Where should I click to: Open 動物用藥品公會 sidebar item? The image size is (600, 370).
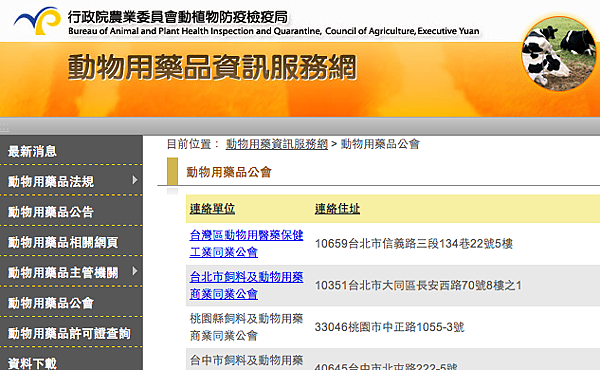(51, 303)
